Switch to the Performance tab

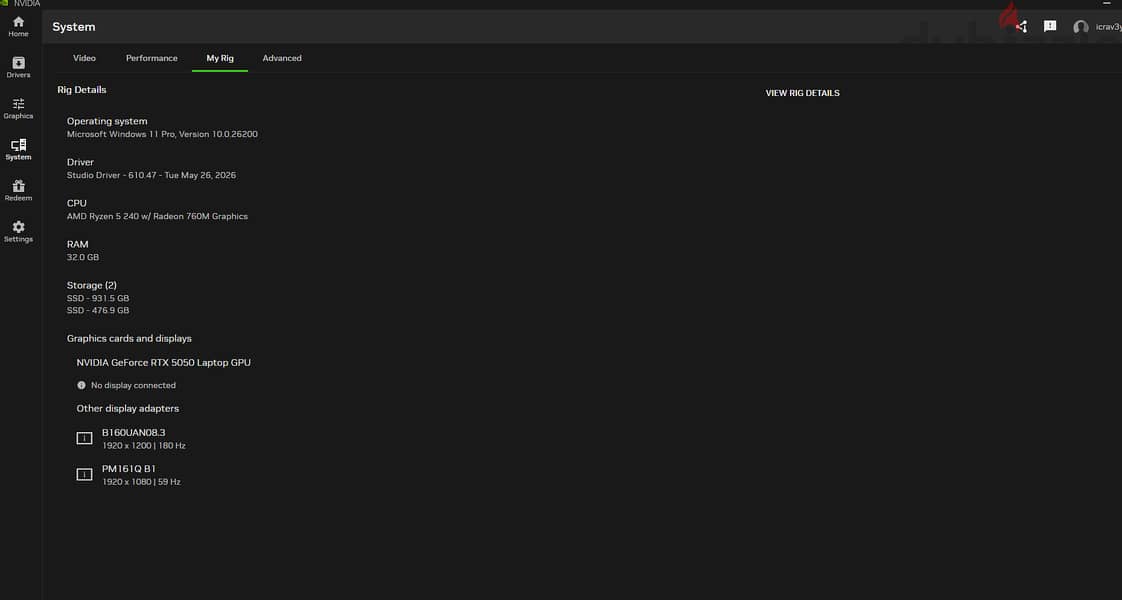(x=152, y=58)
